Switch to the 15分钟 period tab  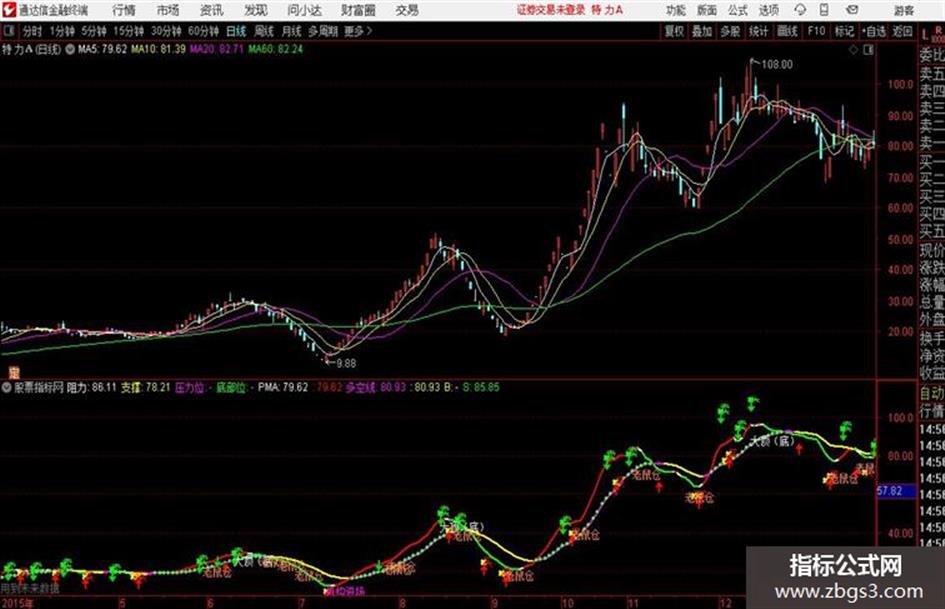coord(128,31)
